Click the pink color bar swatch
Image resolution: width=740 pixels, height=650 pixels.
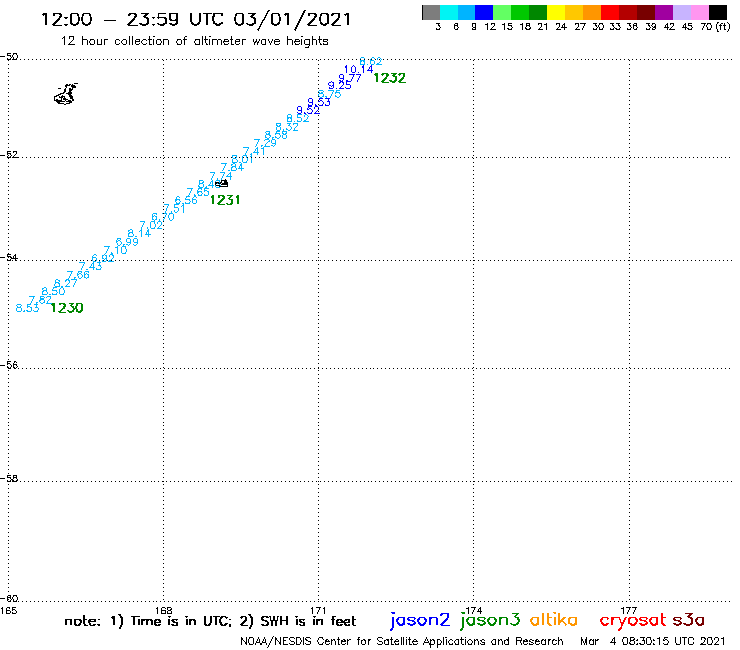click(700, 12)
